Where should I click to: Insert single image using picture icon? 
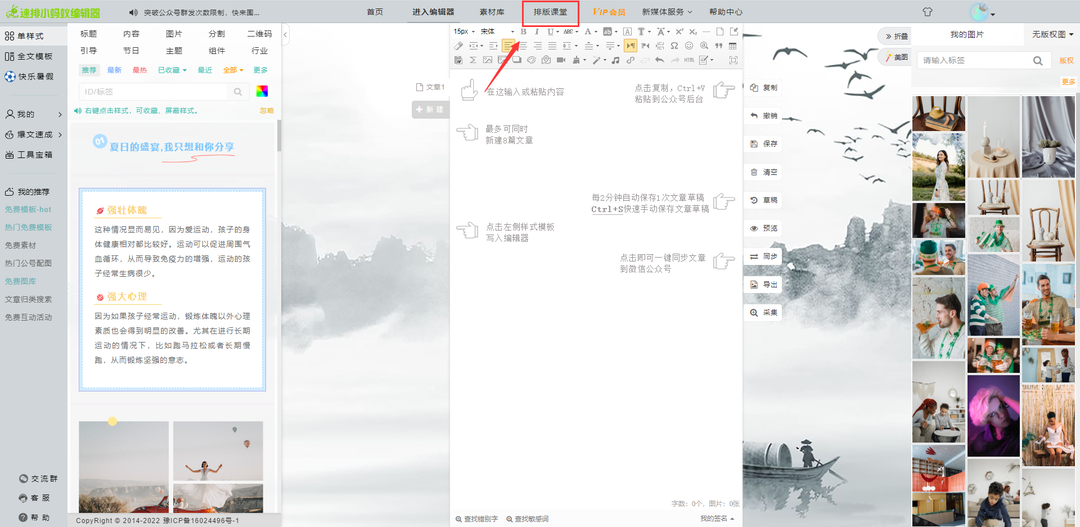pyautogui.click(x=488, y=60)
